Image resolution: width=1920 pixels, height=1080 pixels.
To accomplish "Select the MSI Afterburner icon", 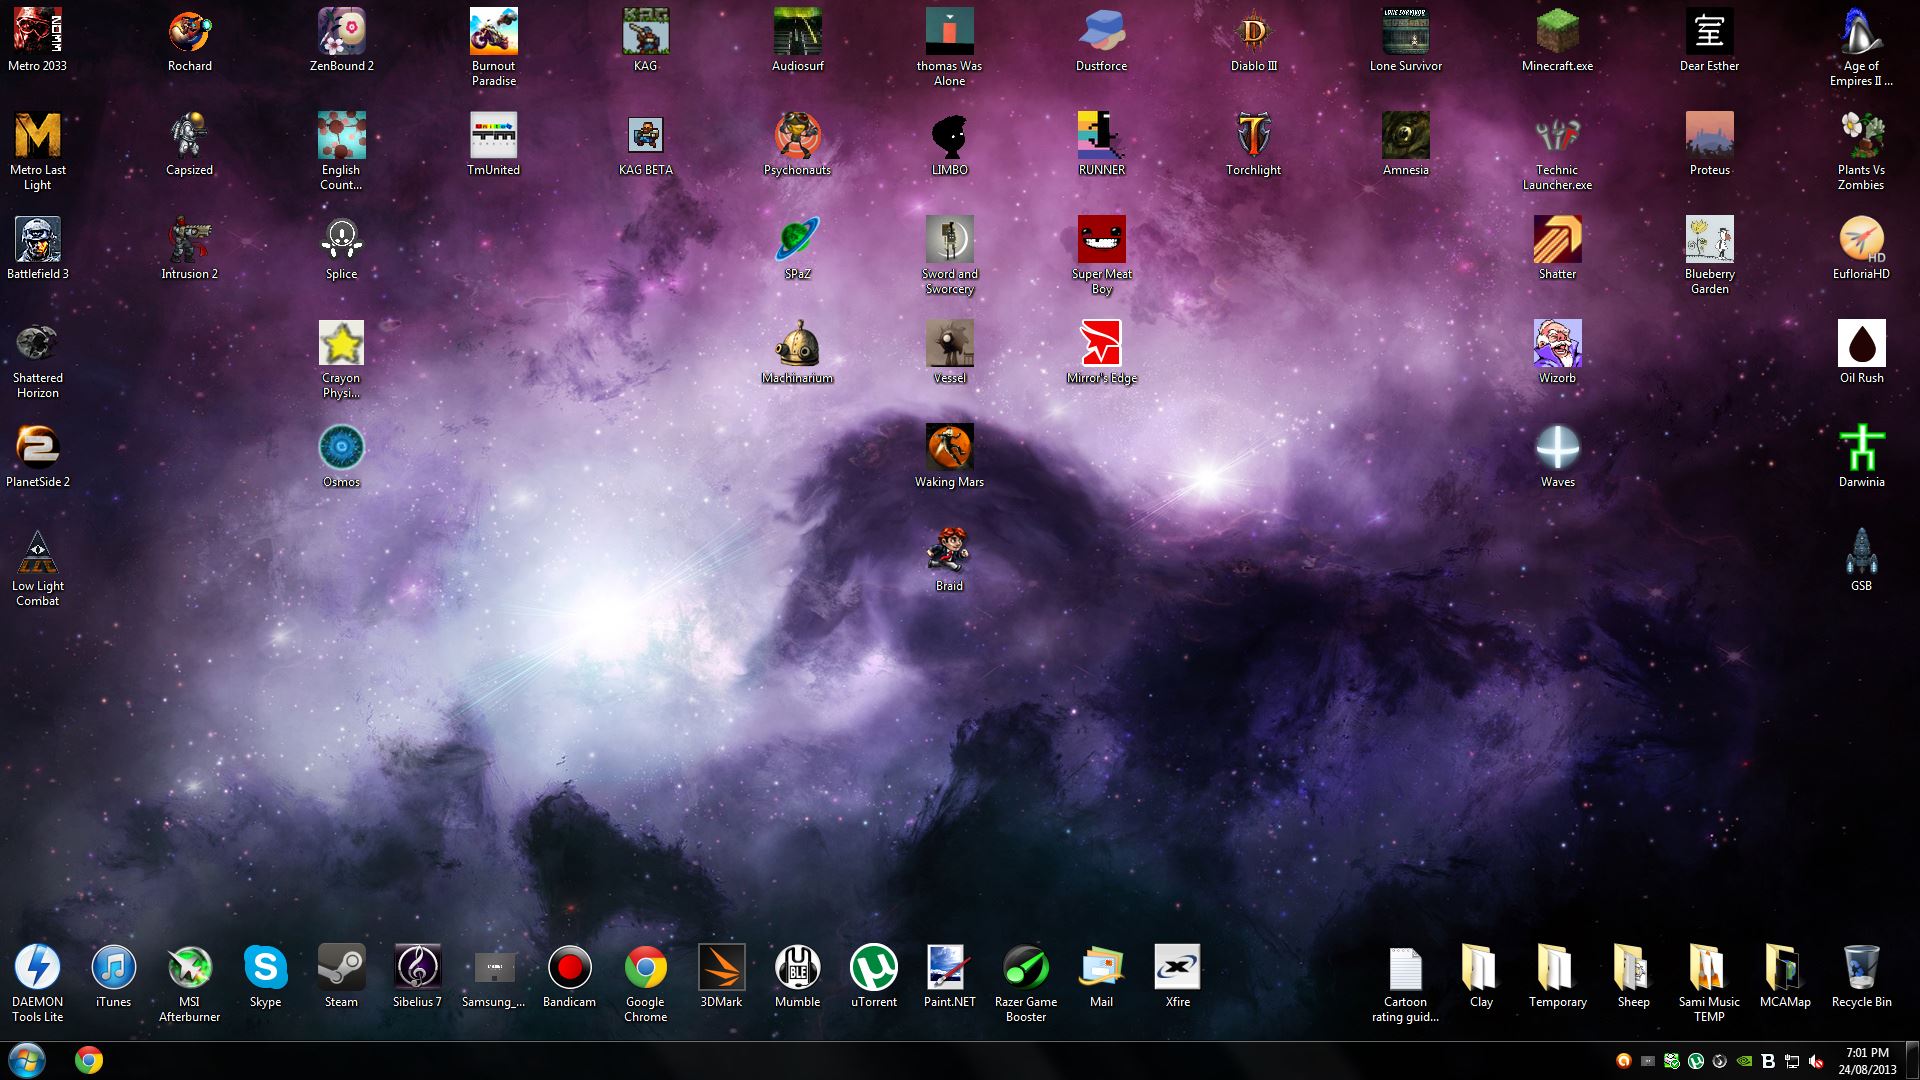I will click(190, 985).
